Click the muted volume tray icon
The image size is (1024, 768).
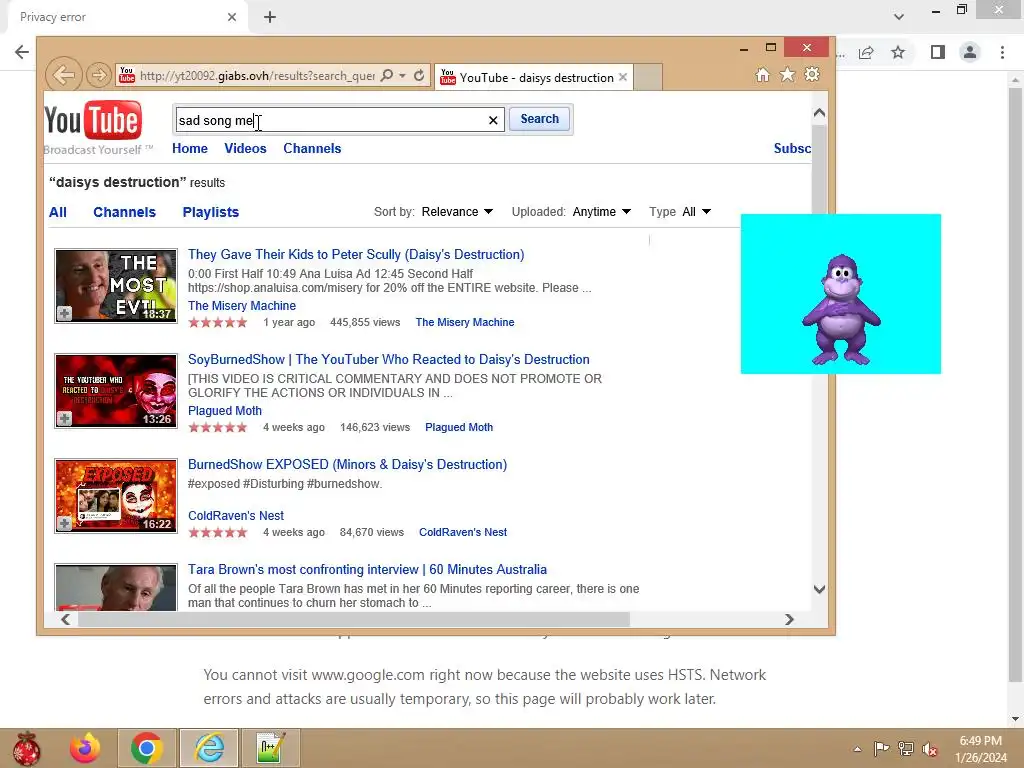tap(930, 749)
